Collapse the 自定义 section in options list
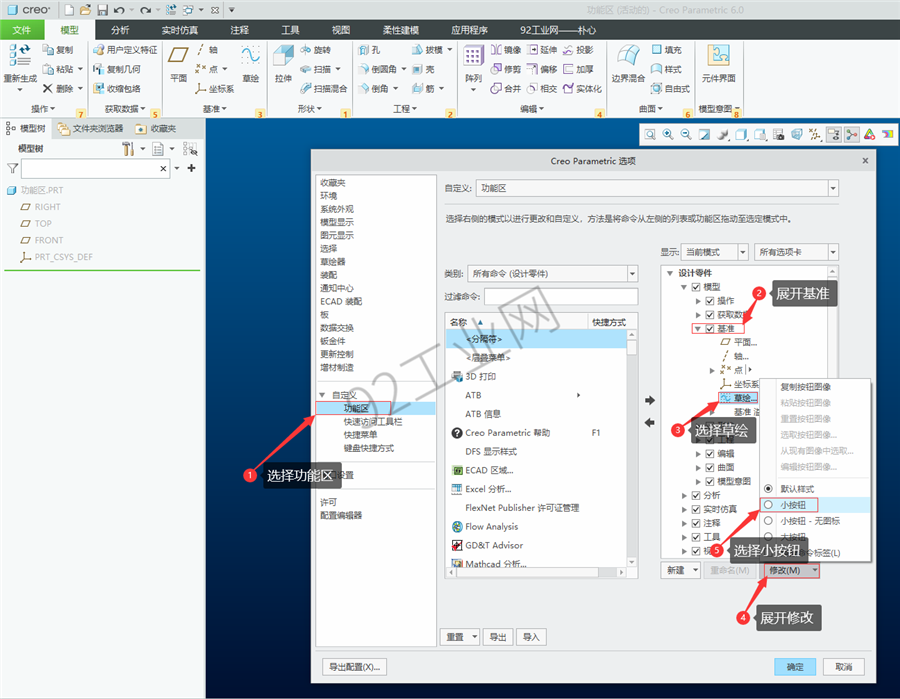 coord(323,395)
